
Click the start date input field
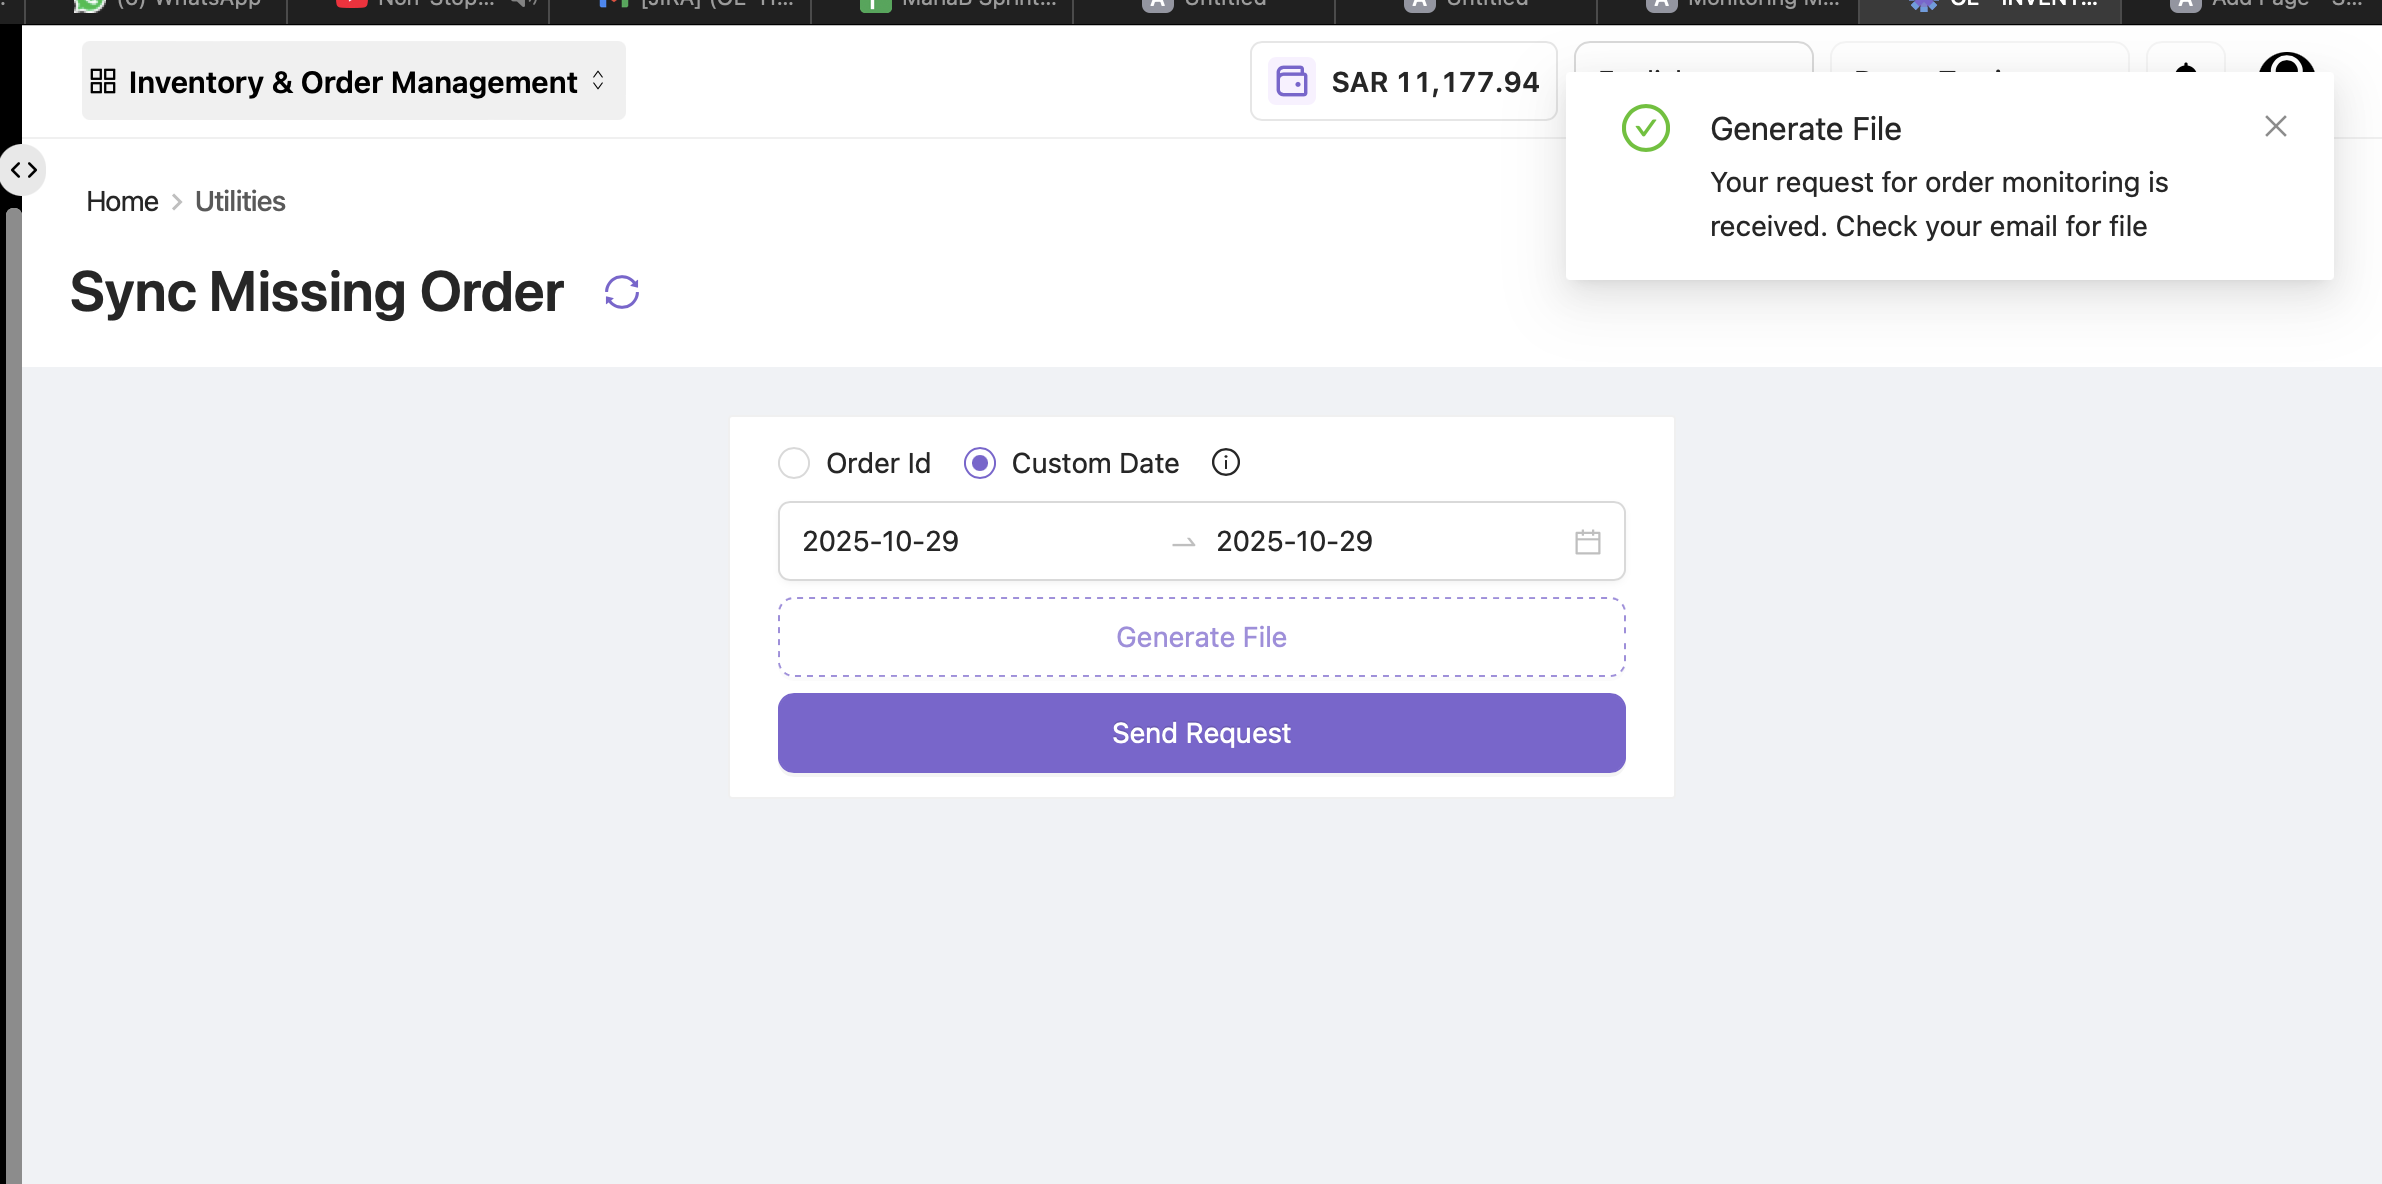880,541
